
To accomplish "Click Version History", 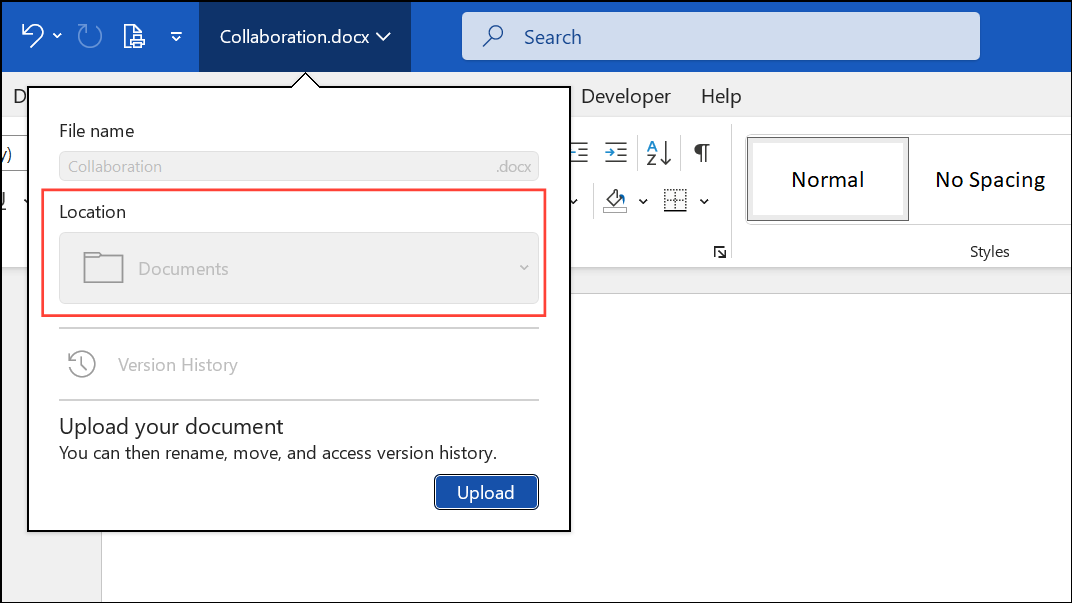I will (178, 365).
